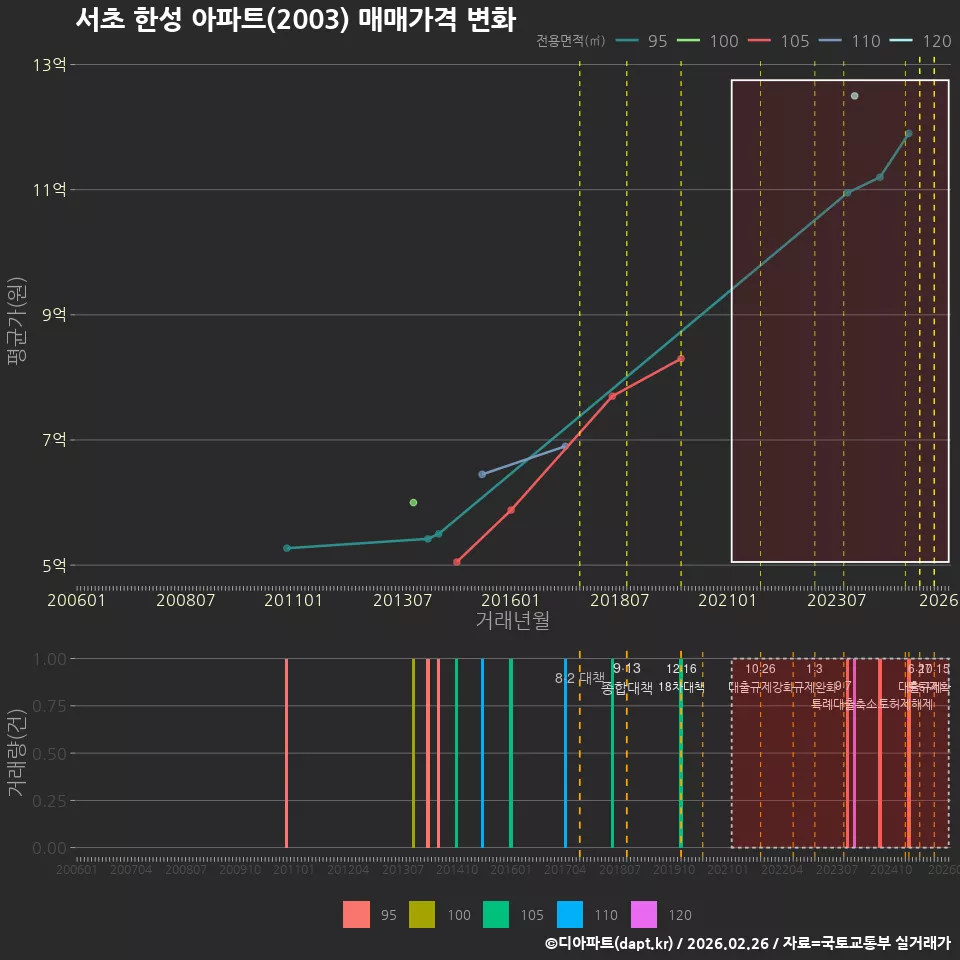Click the 11억 y-axis label
Image resolution: width=960 pixels, height=960 pixels.
pos(50,190)
